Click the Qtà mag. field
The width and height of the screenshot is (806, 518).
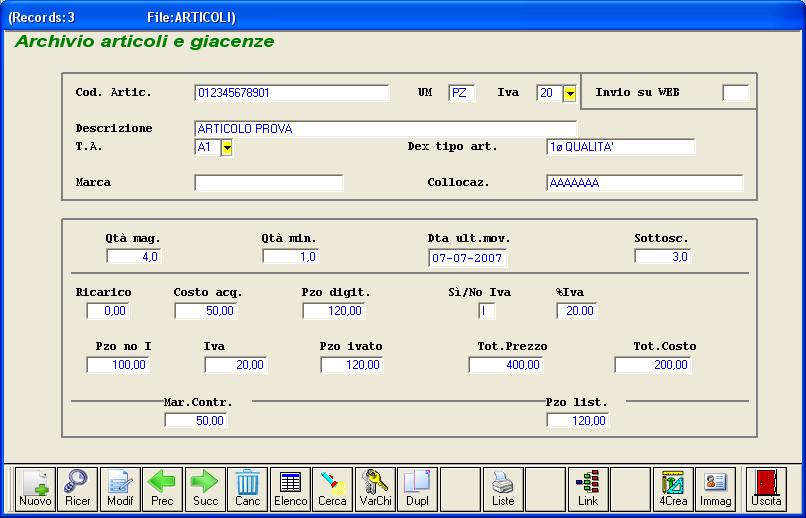pos(134,256)
